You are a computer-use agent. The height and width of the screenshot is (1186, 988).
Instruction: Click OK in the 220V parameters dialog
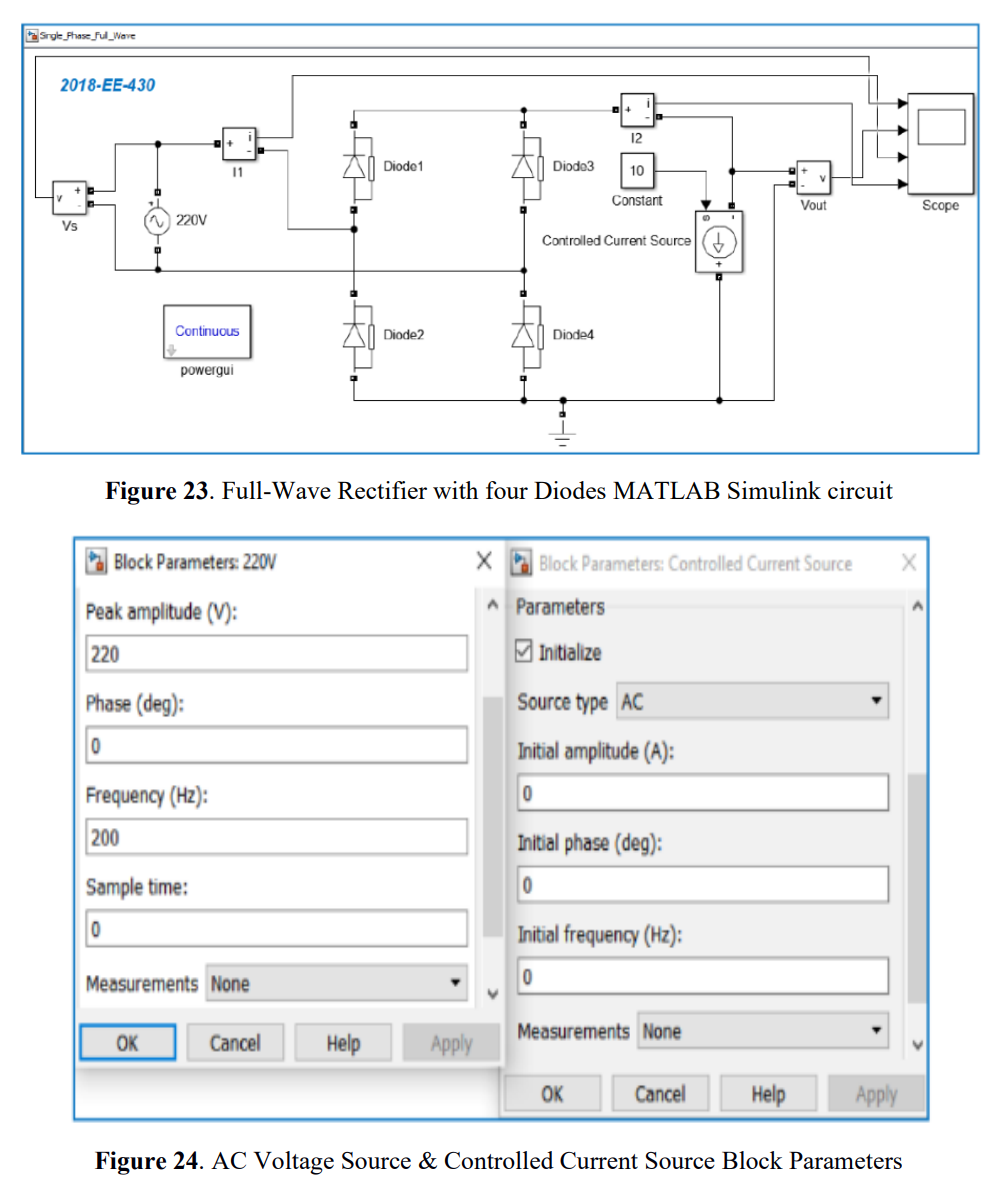click(x=127, y=1042)
